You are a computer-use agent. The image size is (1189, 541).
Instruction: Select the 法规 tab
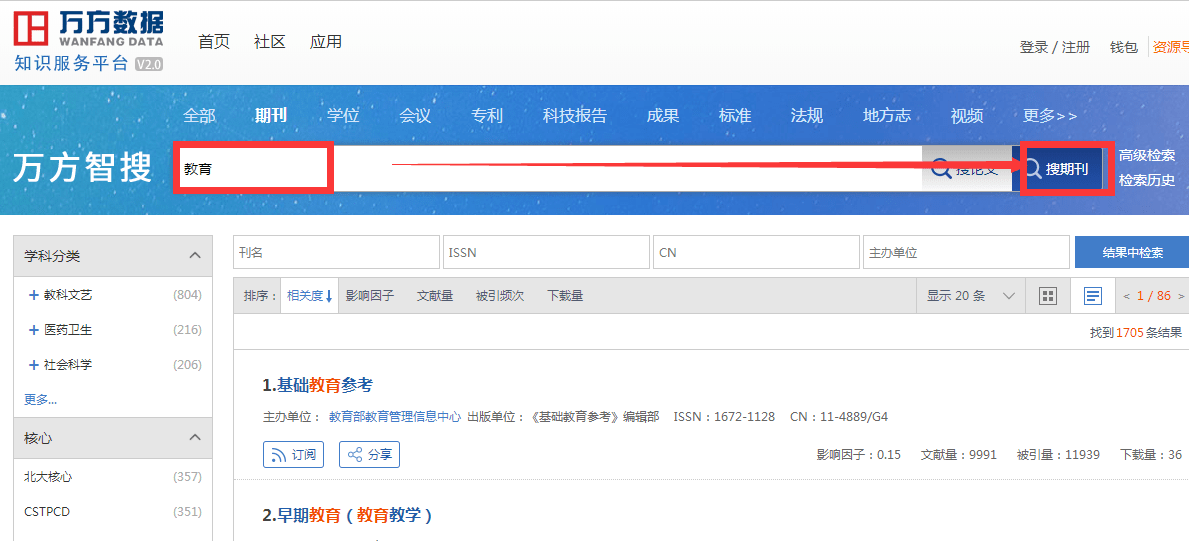tap(806, 115)
